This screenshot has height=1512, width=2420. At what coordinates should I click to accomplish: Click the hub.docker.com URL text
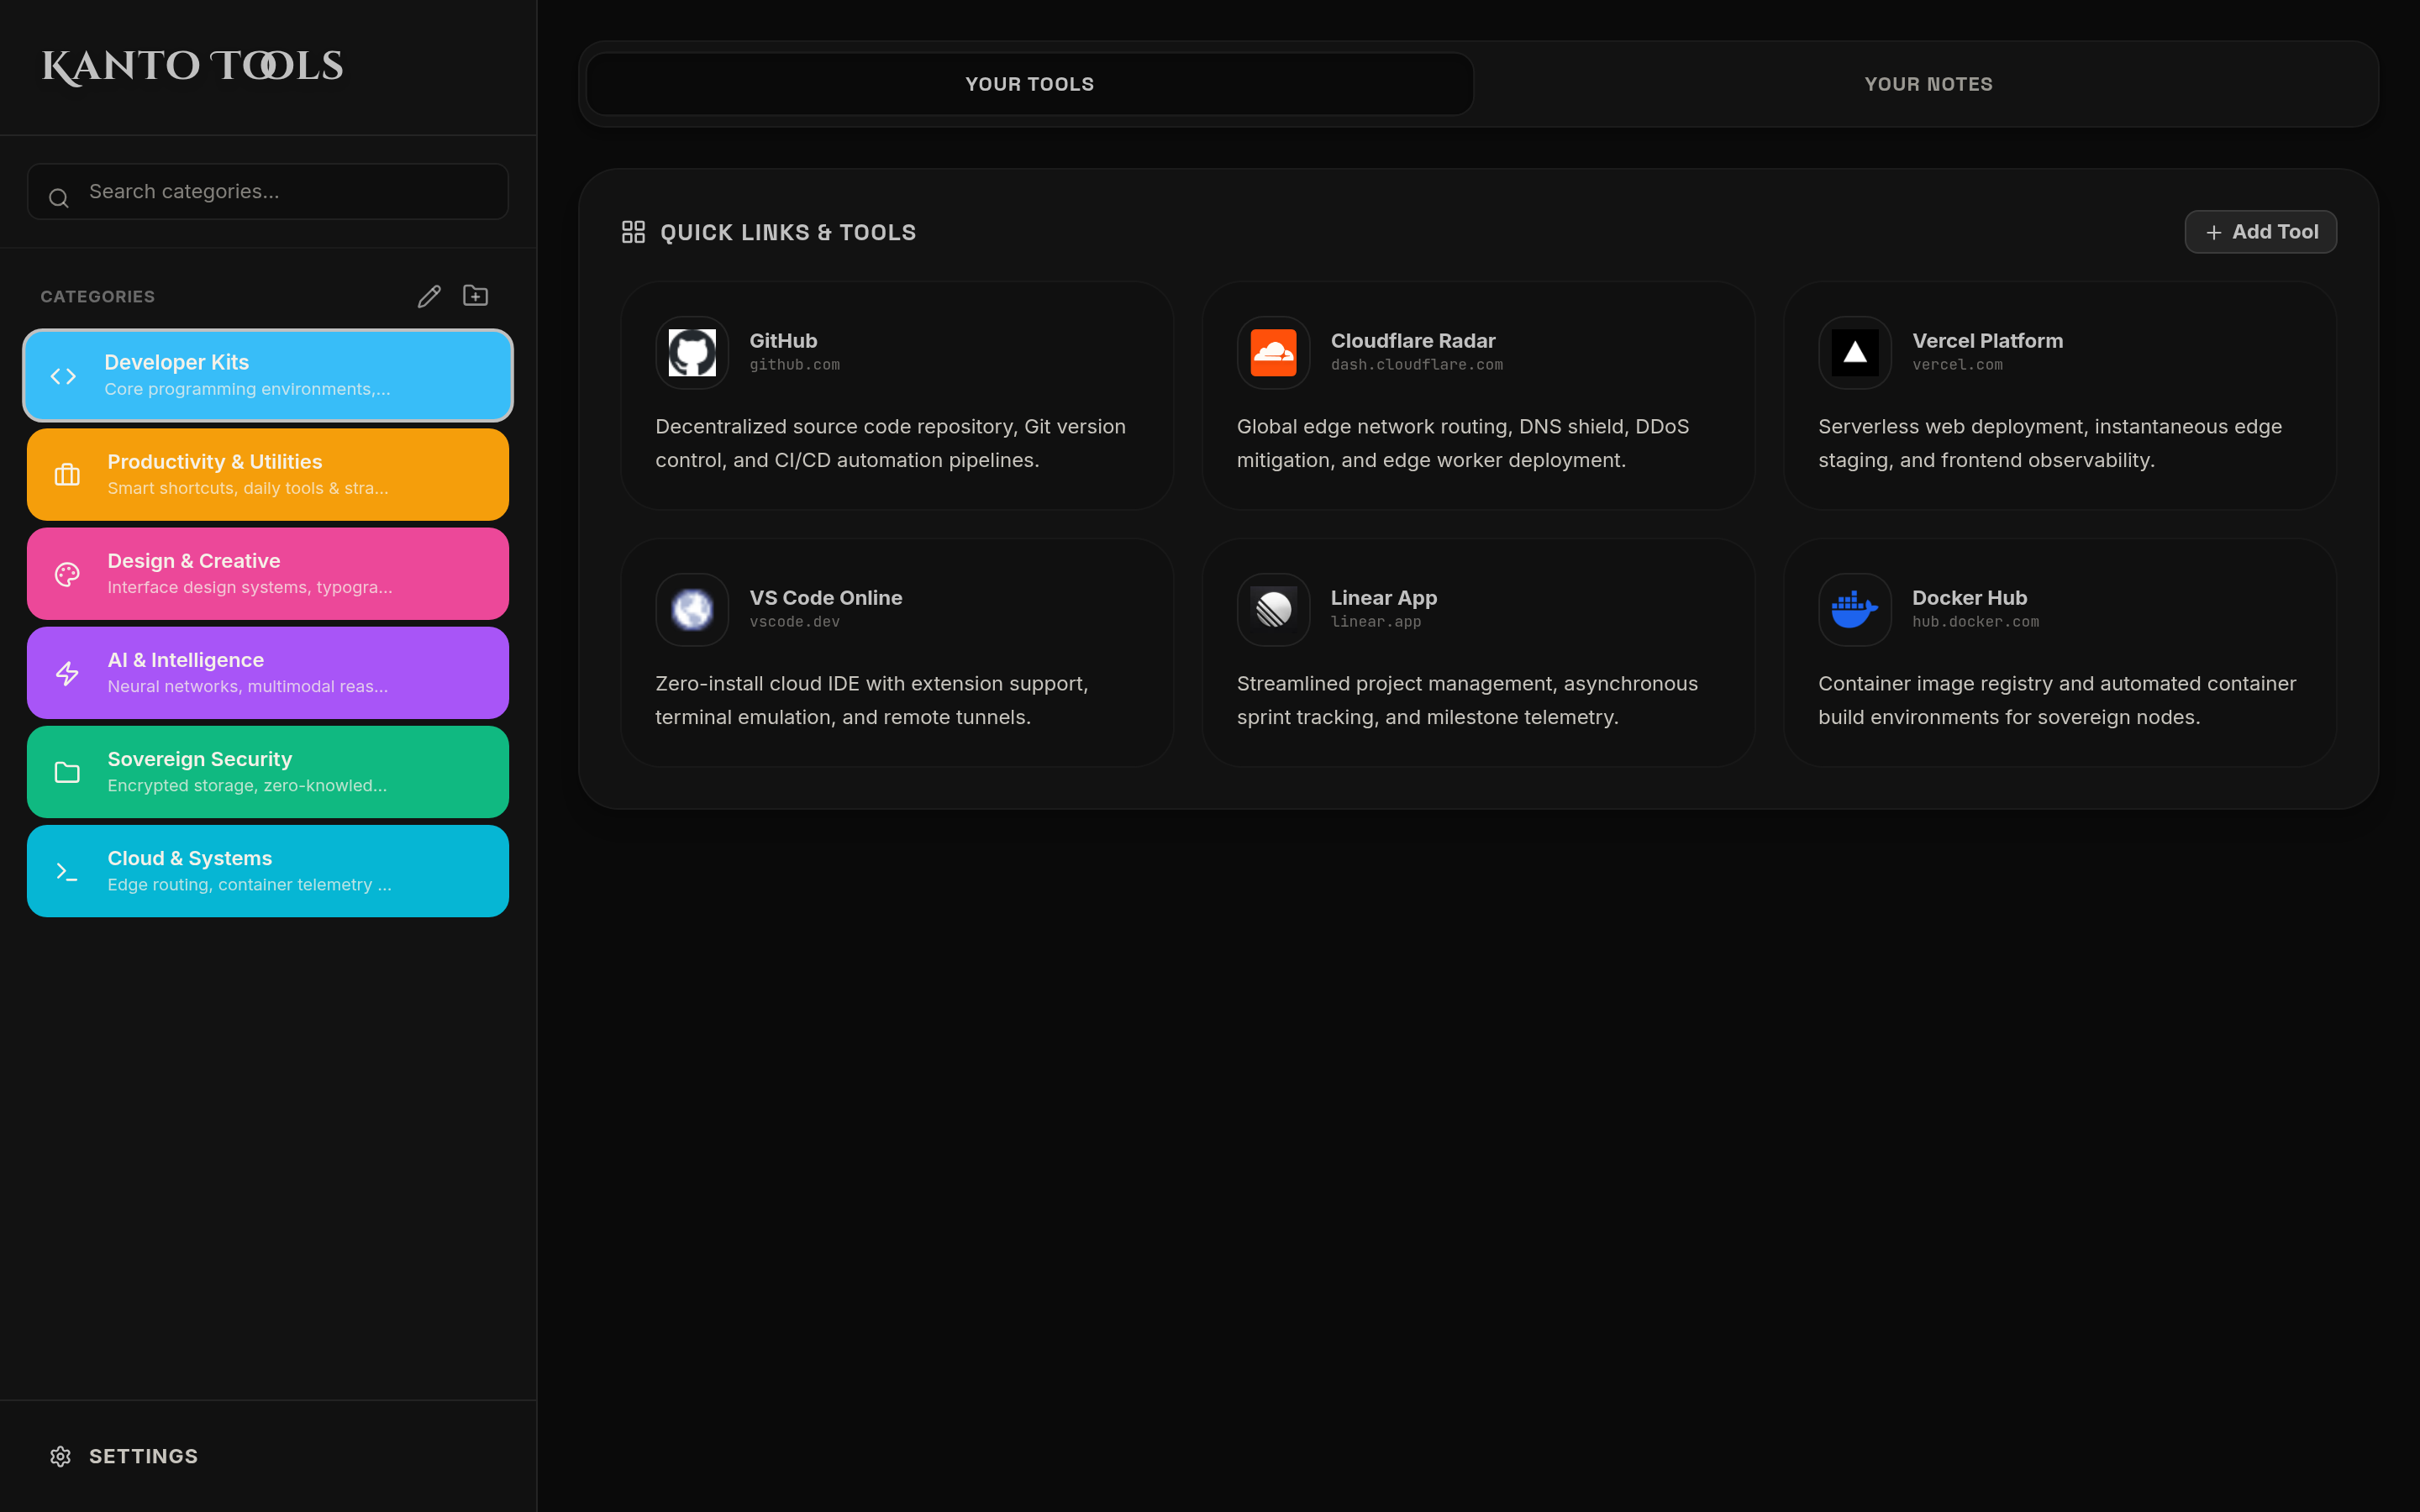pos(1975,622)
